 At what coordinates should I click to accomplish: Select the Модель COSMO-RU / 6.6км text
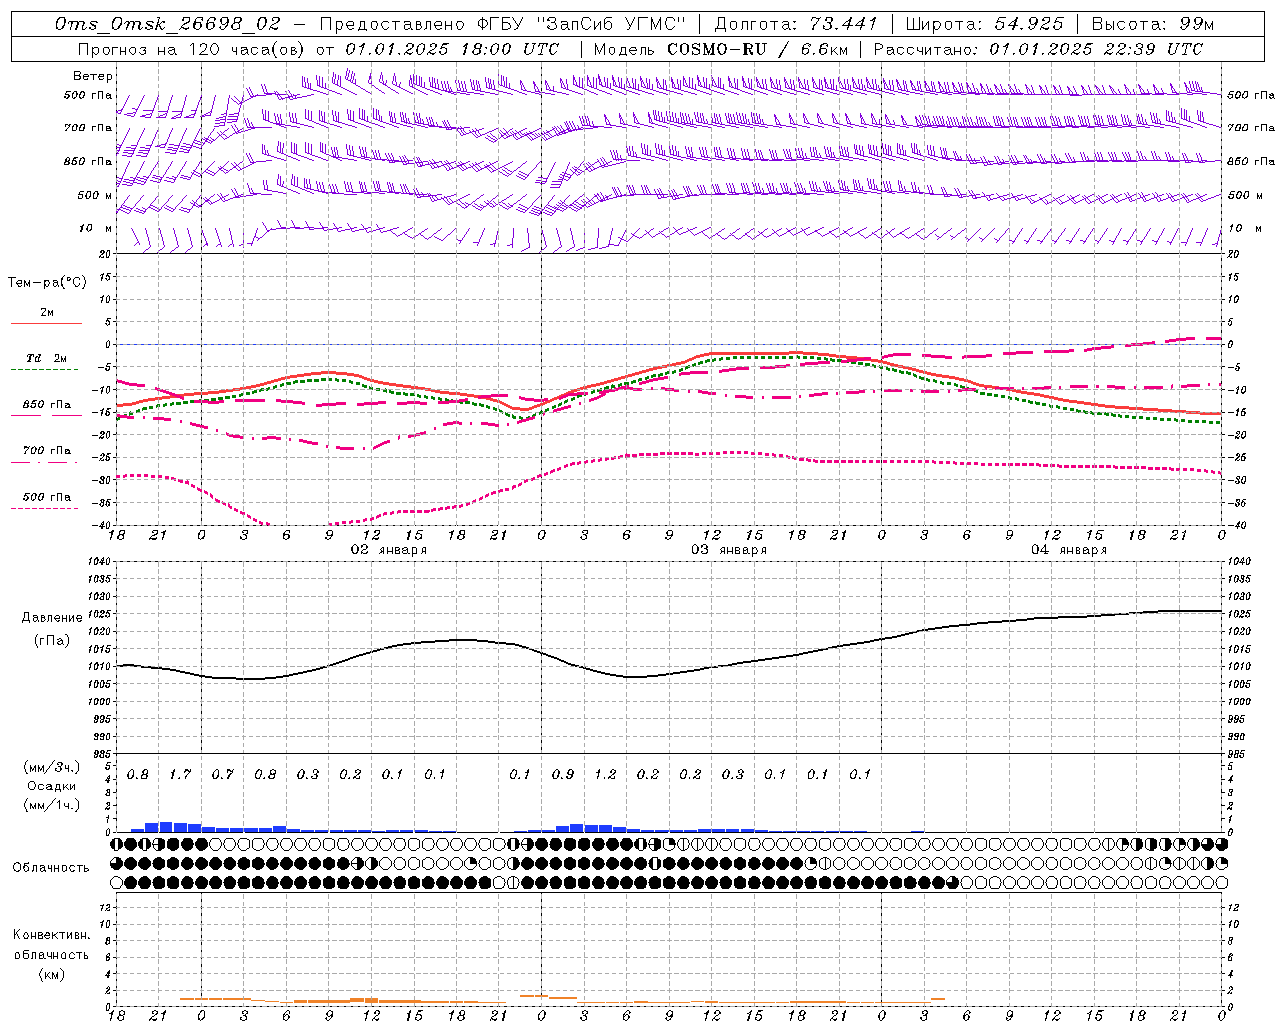(x=720, y=49)
